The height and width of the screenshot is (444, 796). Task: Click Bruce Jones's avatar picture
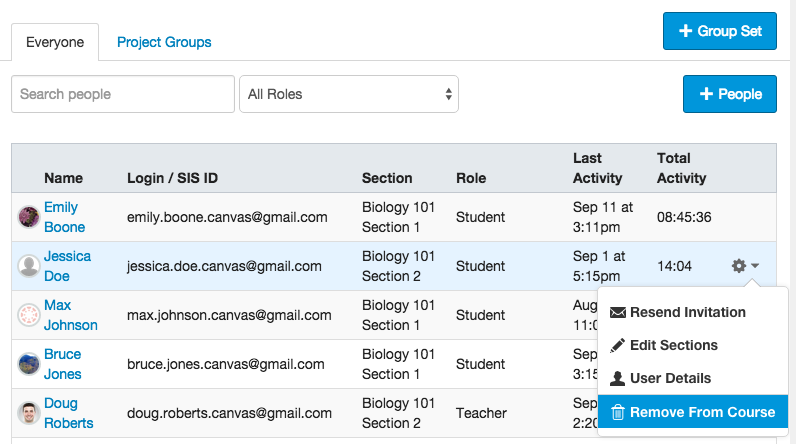[x=29, y=364]
